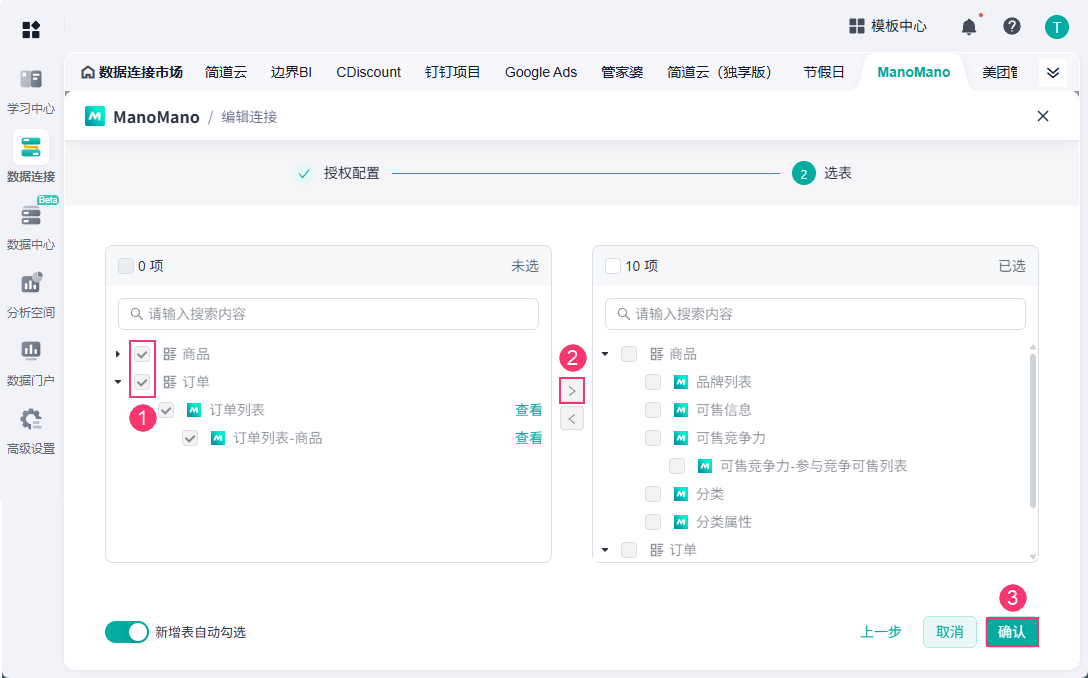1088x678 pixels.
Task: Click 分类属性 table icon
Action: [x=681, y=522]
